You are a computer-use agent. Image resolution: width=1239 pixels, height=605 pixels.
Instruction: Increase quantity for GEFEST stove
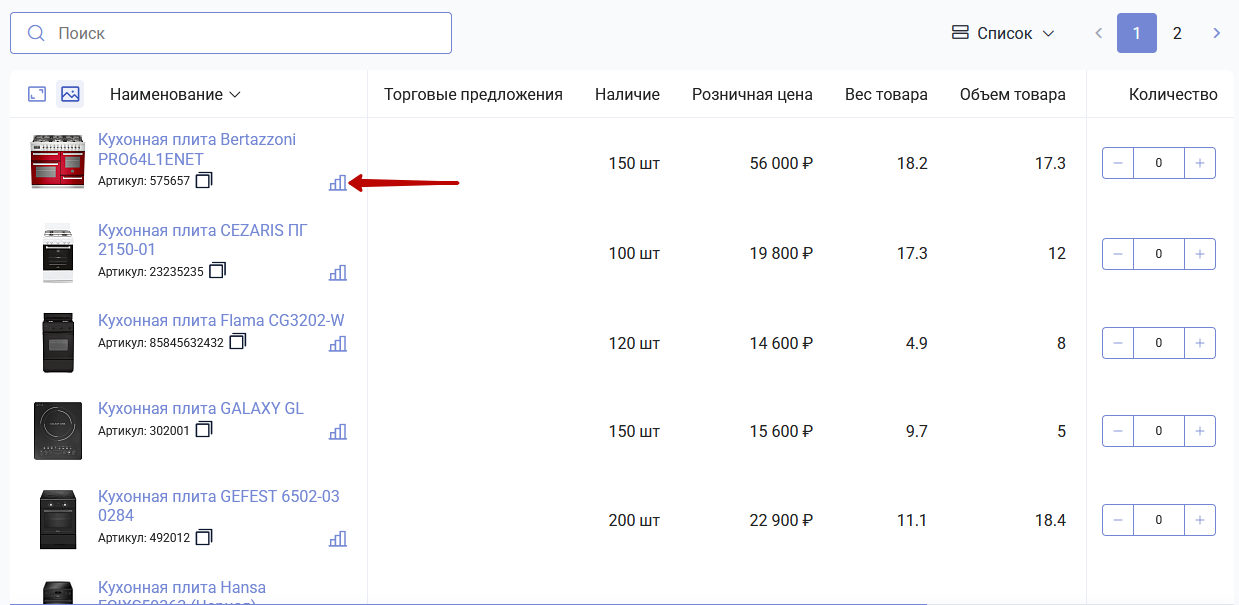click(1200, 520)
